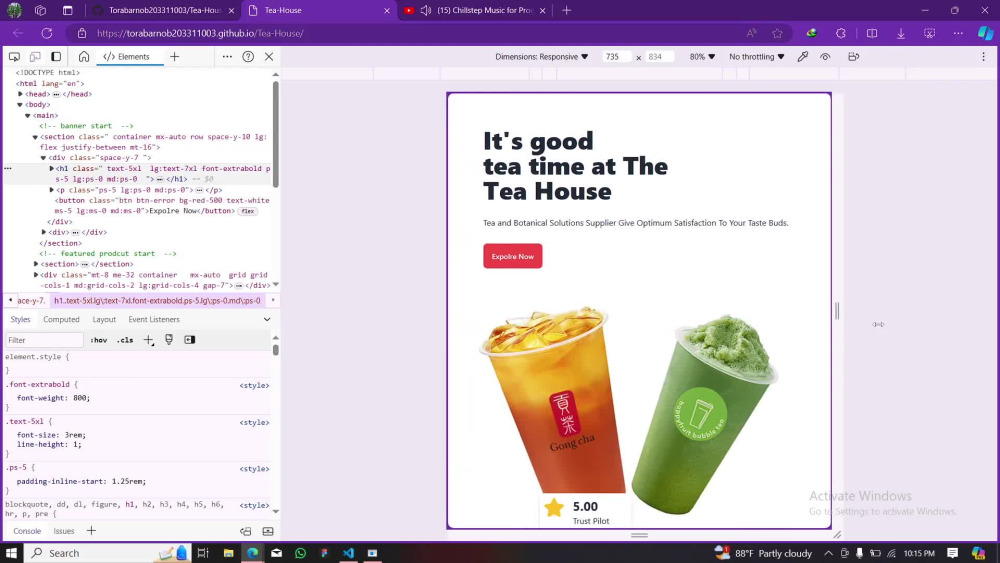Close the DevTools panel
The height and width of the screenshot is (563, 1000).
(x=269, y=57)
